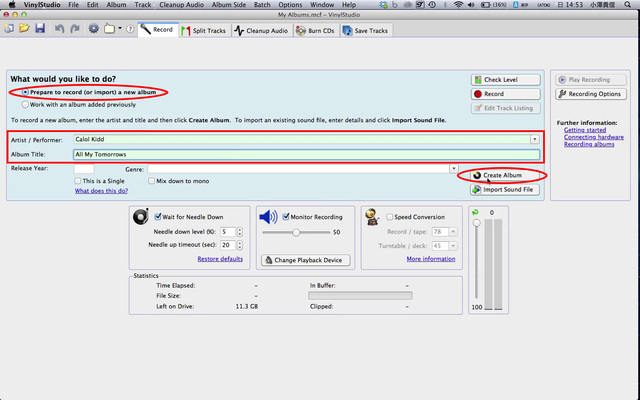The image size is (640, 400).
Task: Open settings via the gear toolbar icon
Action: coord(94,29)
